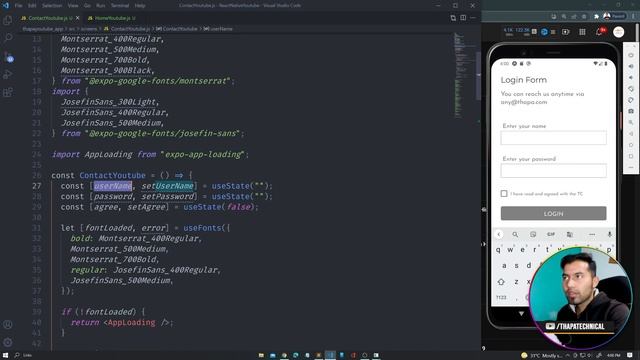Open the Run menu
640x360 pixels.
tap(100, 6)
